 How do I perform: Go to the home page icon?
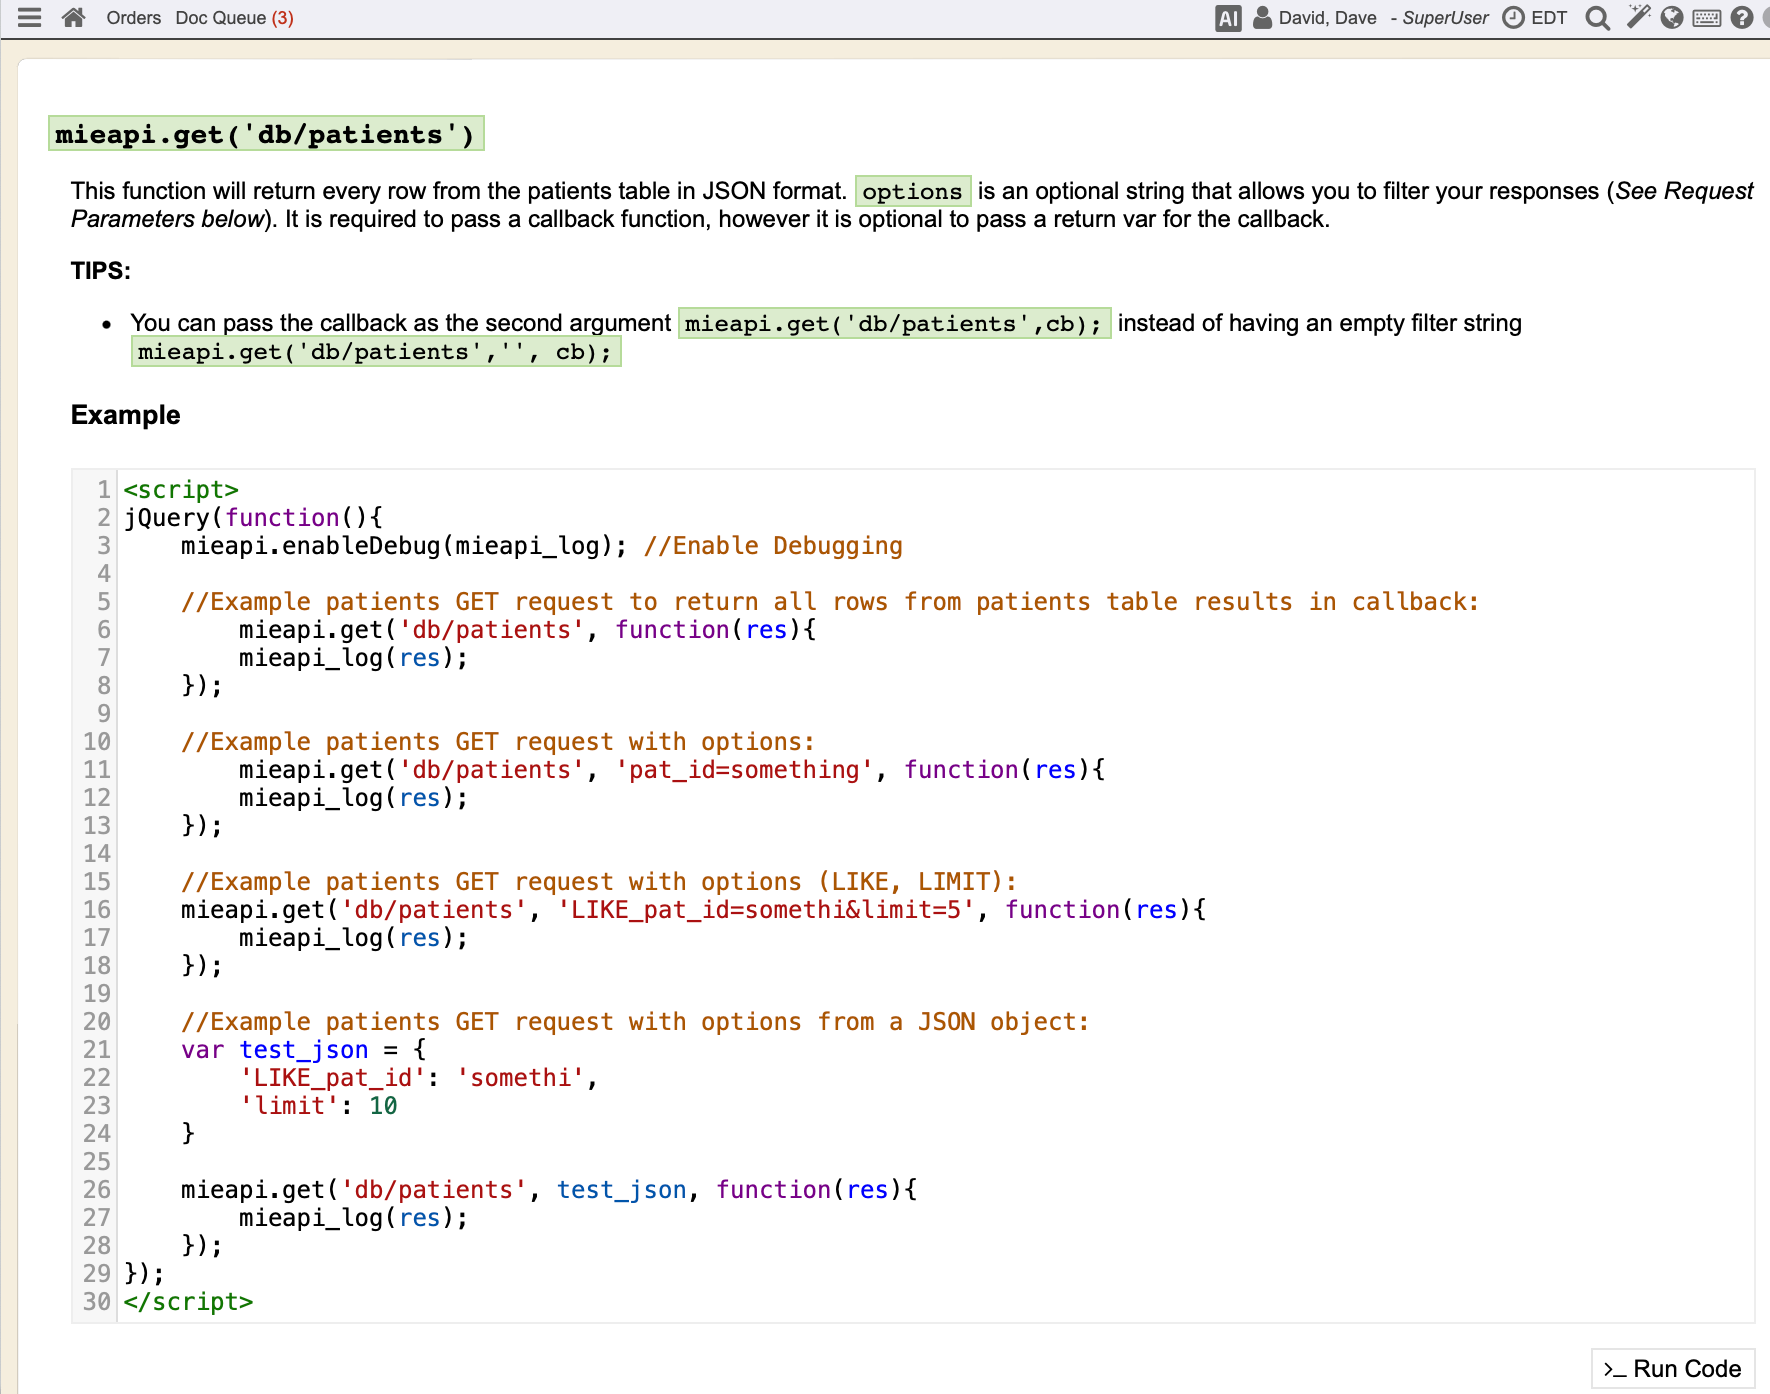(73, 18)
